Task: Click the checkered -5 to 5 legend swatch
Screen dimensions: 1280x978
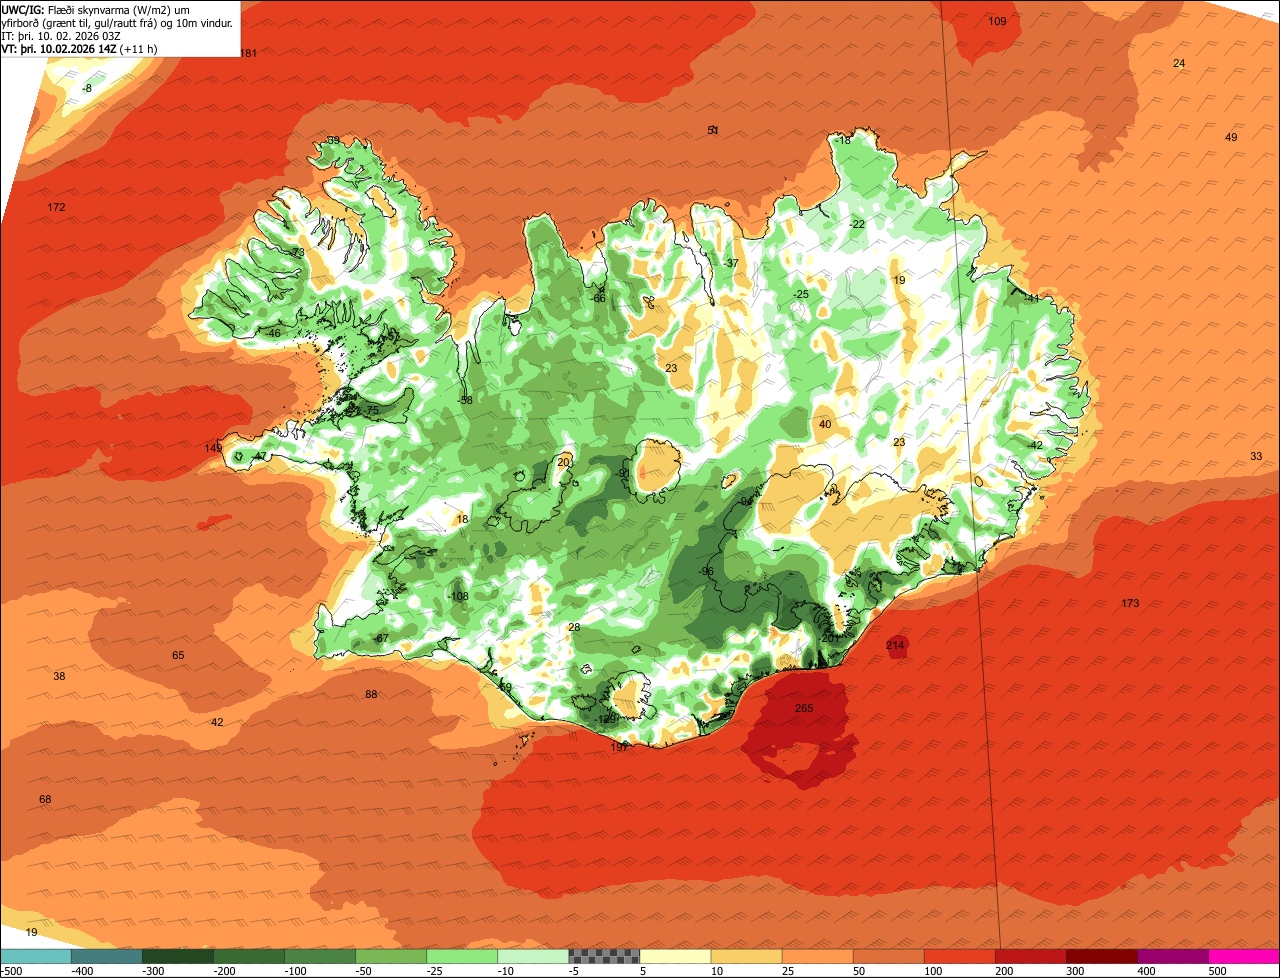Action: [x=603, y=956]
